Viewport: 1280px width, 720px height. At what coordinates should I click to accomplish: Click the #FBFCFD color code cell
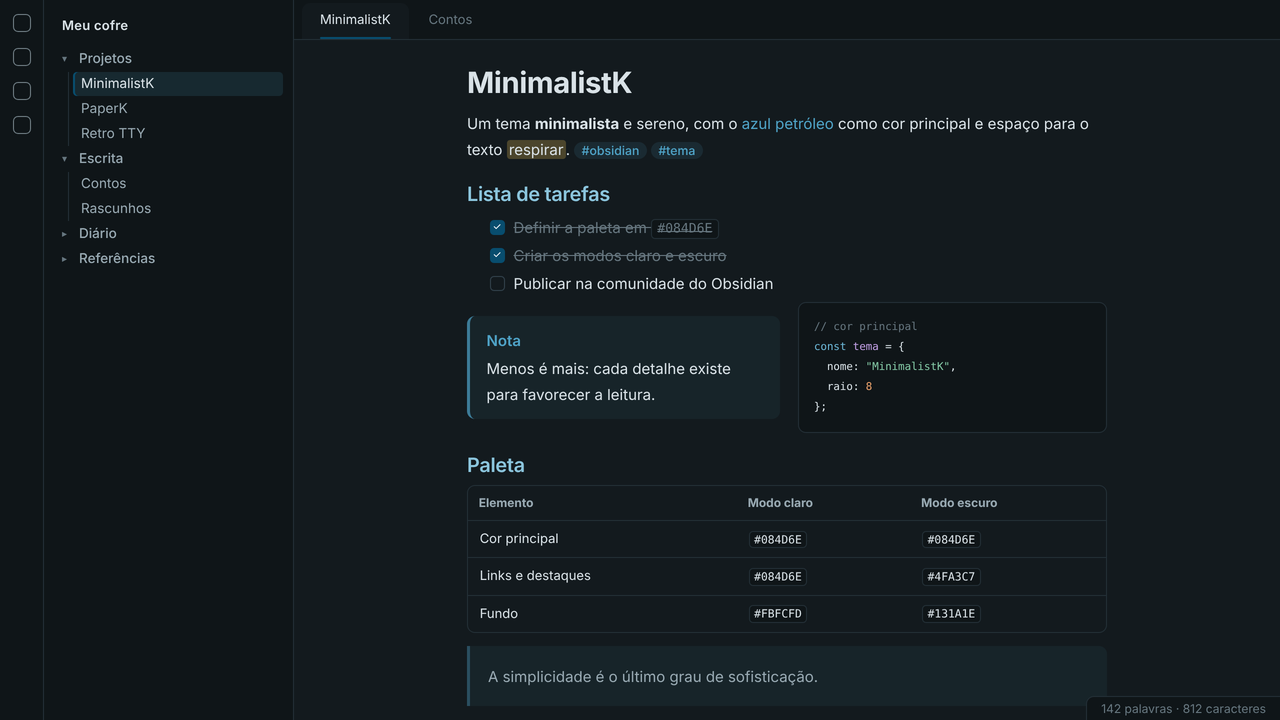coord(778,614)
